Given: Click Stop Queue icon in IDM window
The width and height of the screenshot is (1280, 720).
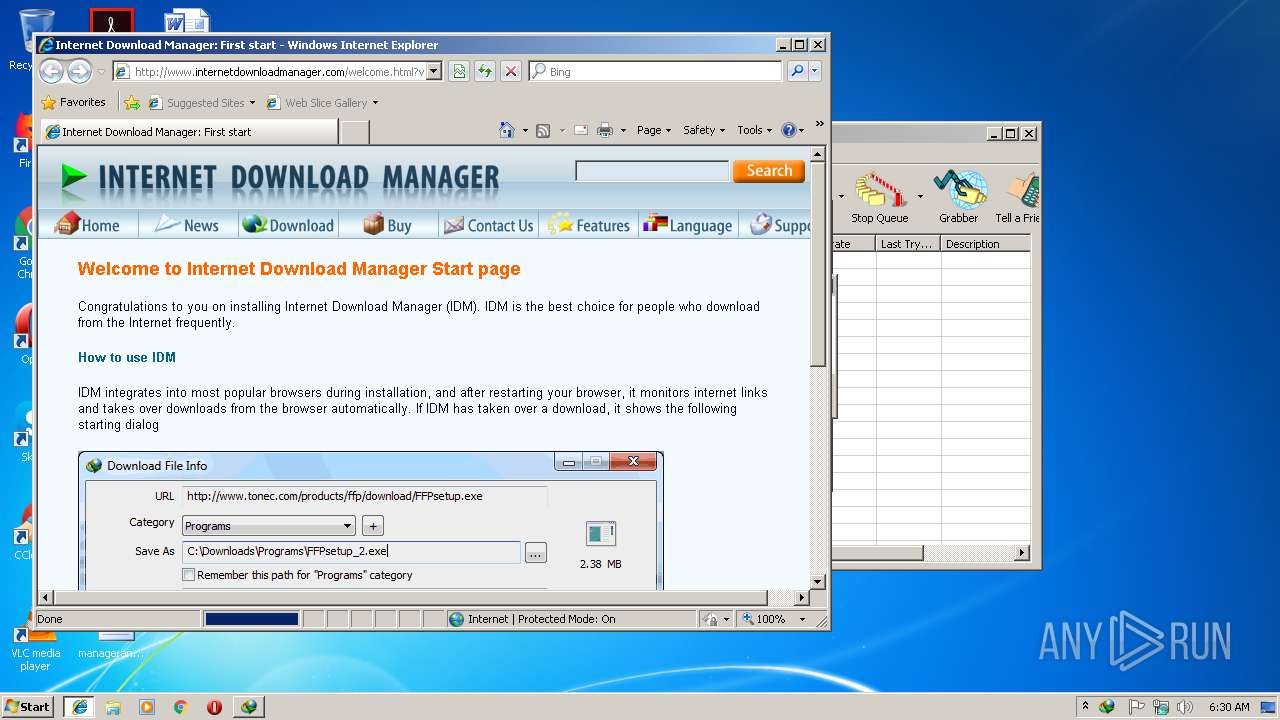Looking at the screenshot, I should click(x=880, y=197).
